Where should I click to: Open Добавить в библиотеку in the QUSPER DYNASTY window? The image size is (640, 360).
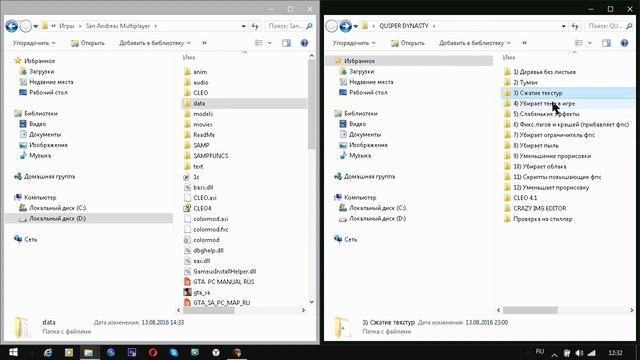pos(475,43)
